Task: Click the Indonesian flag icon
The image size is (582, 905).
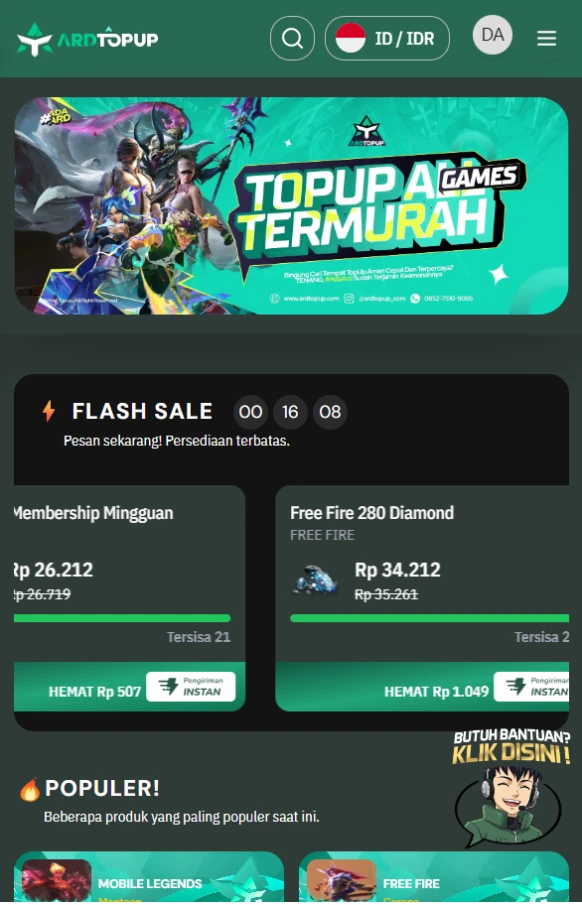Action: [x=350, y=39]
